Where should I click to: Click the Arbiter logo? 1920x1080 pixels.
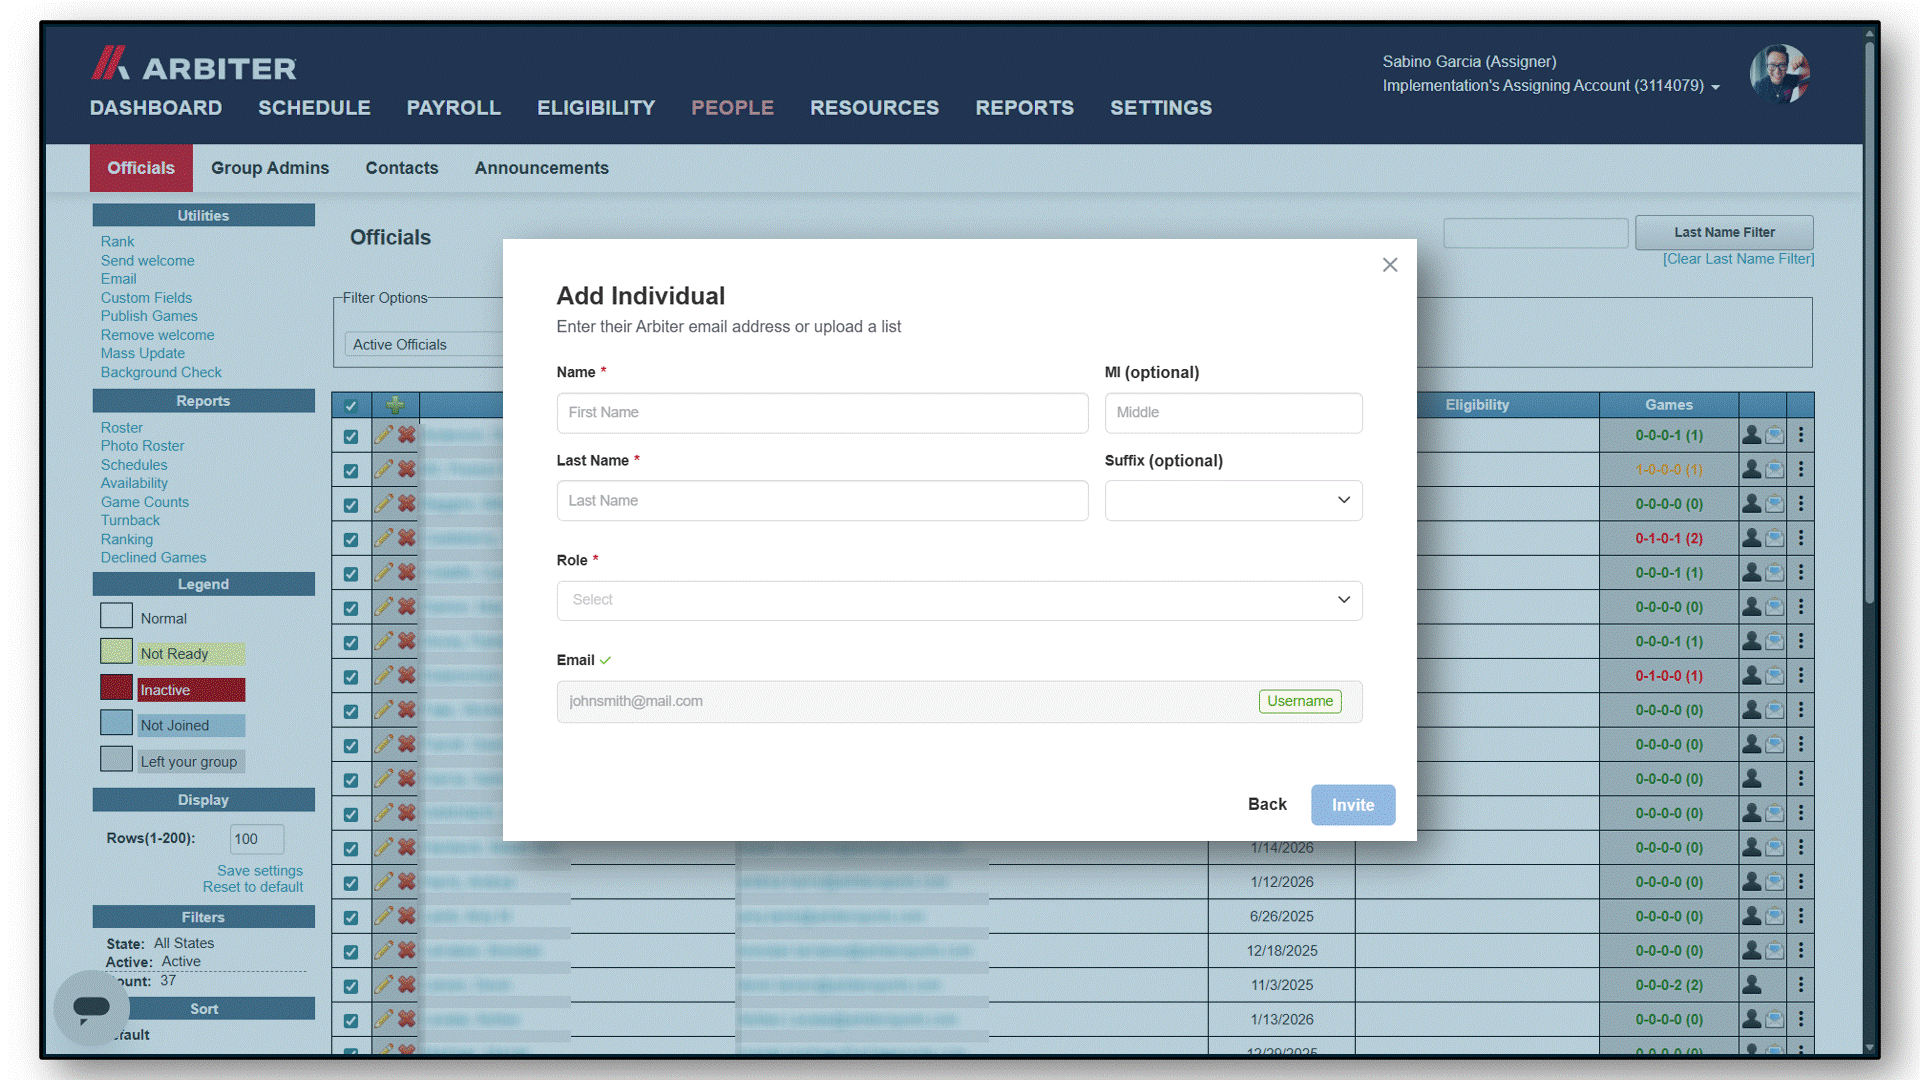tap(194, 64)
